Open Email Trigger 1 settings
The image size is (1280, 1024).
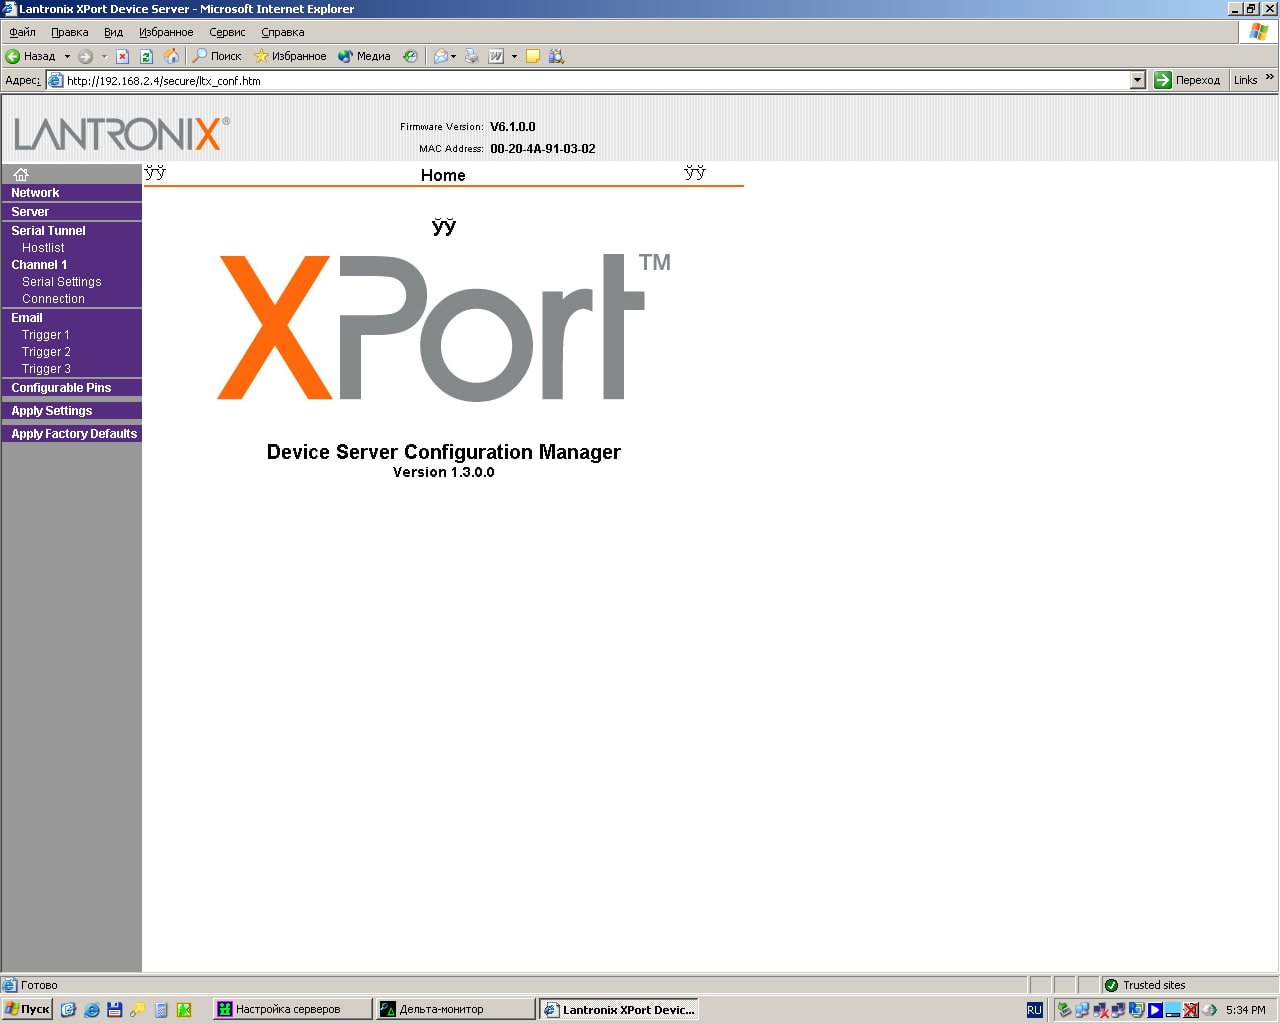point(46,335)
